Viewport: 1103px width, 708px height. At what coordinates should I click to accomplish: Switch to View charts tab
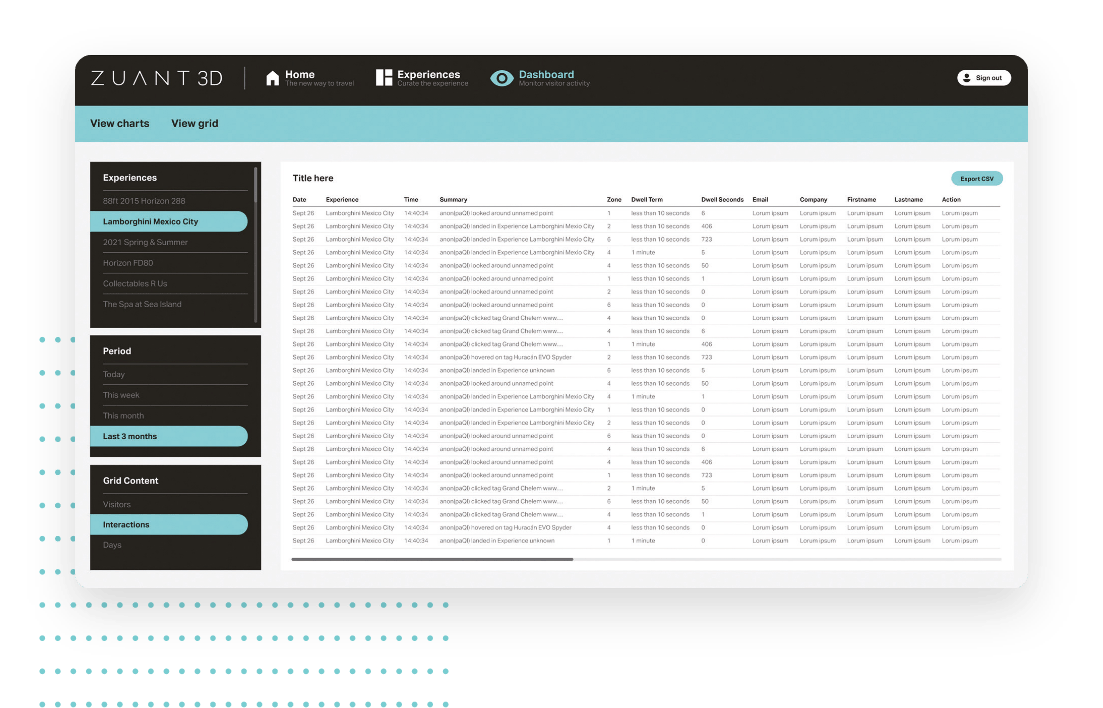(120, 124)
